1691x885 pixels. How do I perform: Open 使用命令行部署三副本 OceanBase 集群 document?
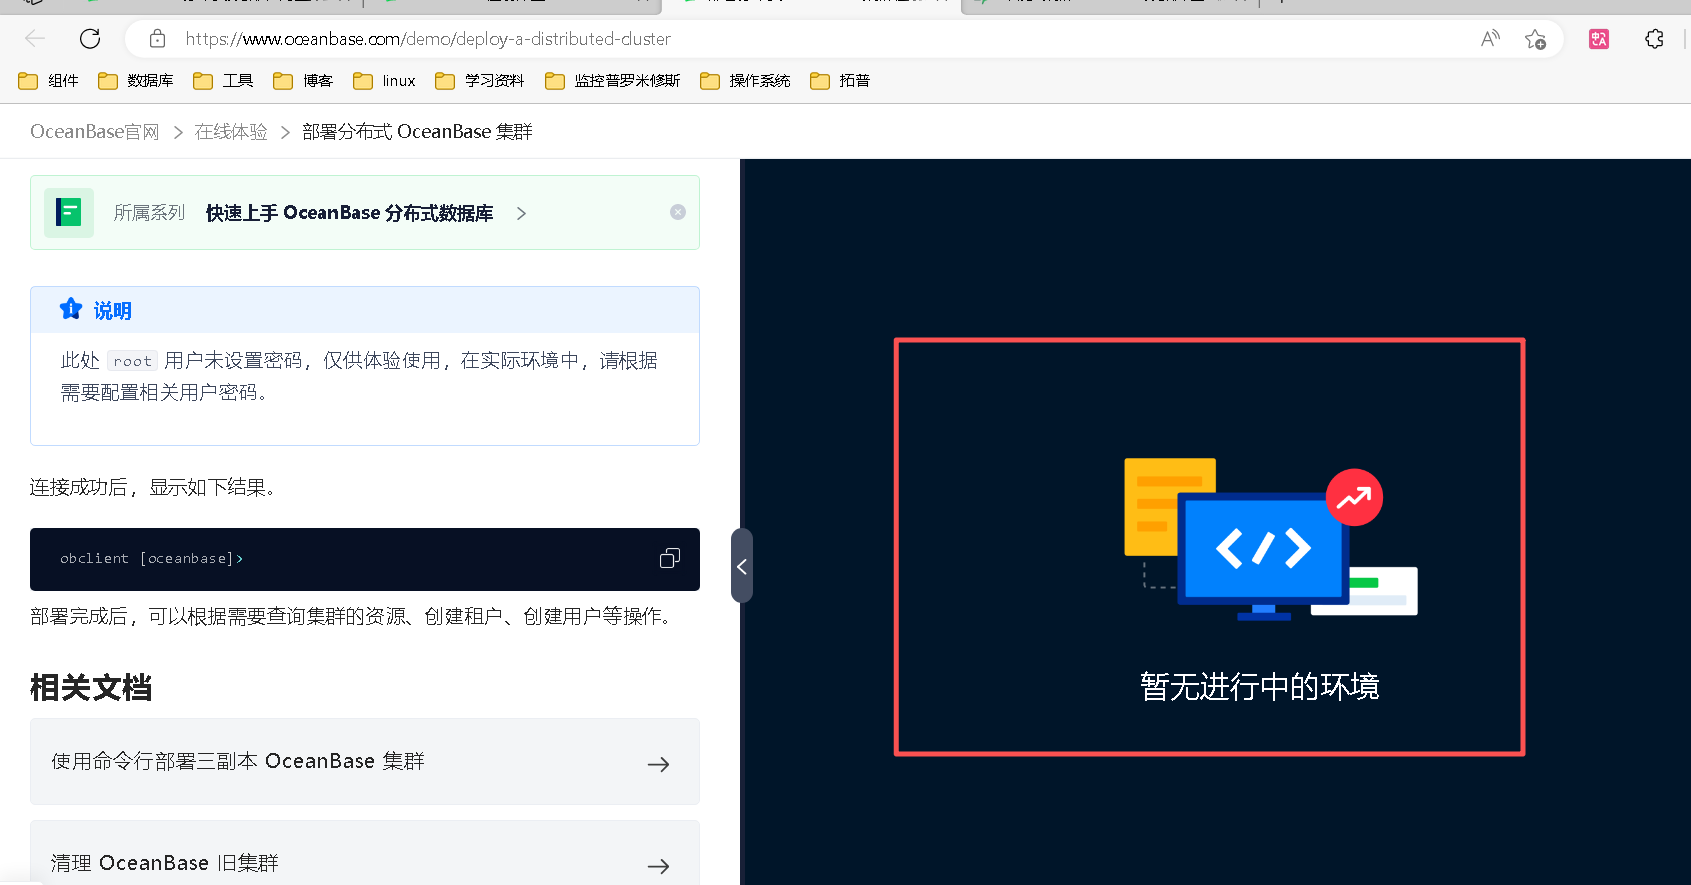click(365, 762)
